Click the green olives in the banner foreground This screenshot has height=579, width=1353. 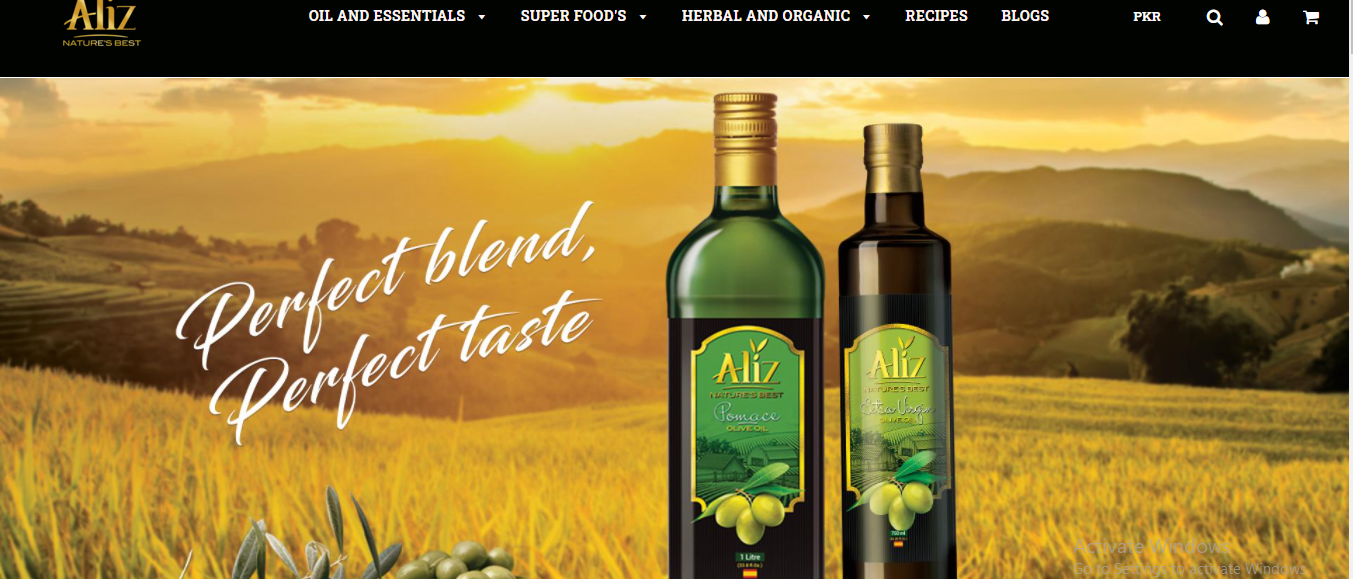pos(455,562)
